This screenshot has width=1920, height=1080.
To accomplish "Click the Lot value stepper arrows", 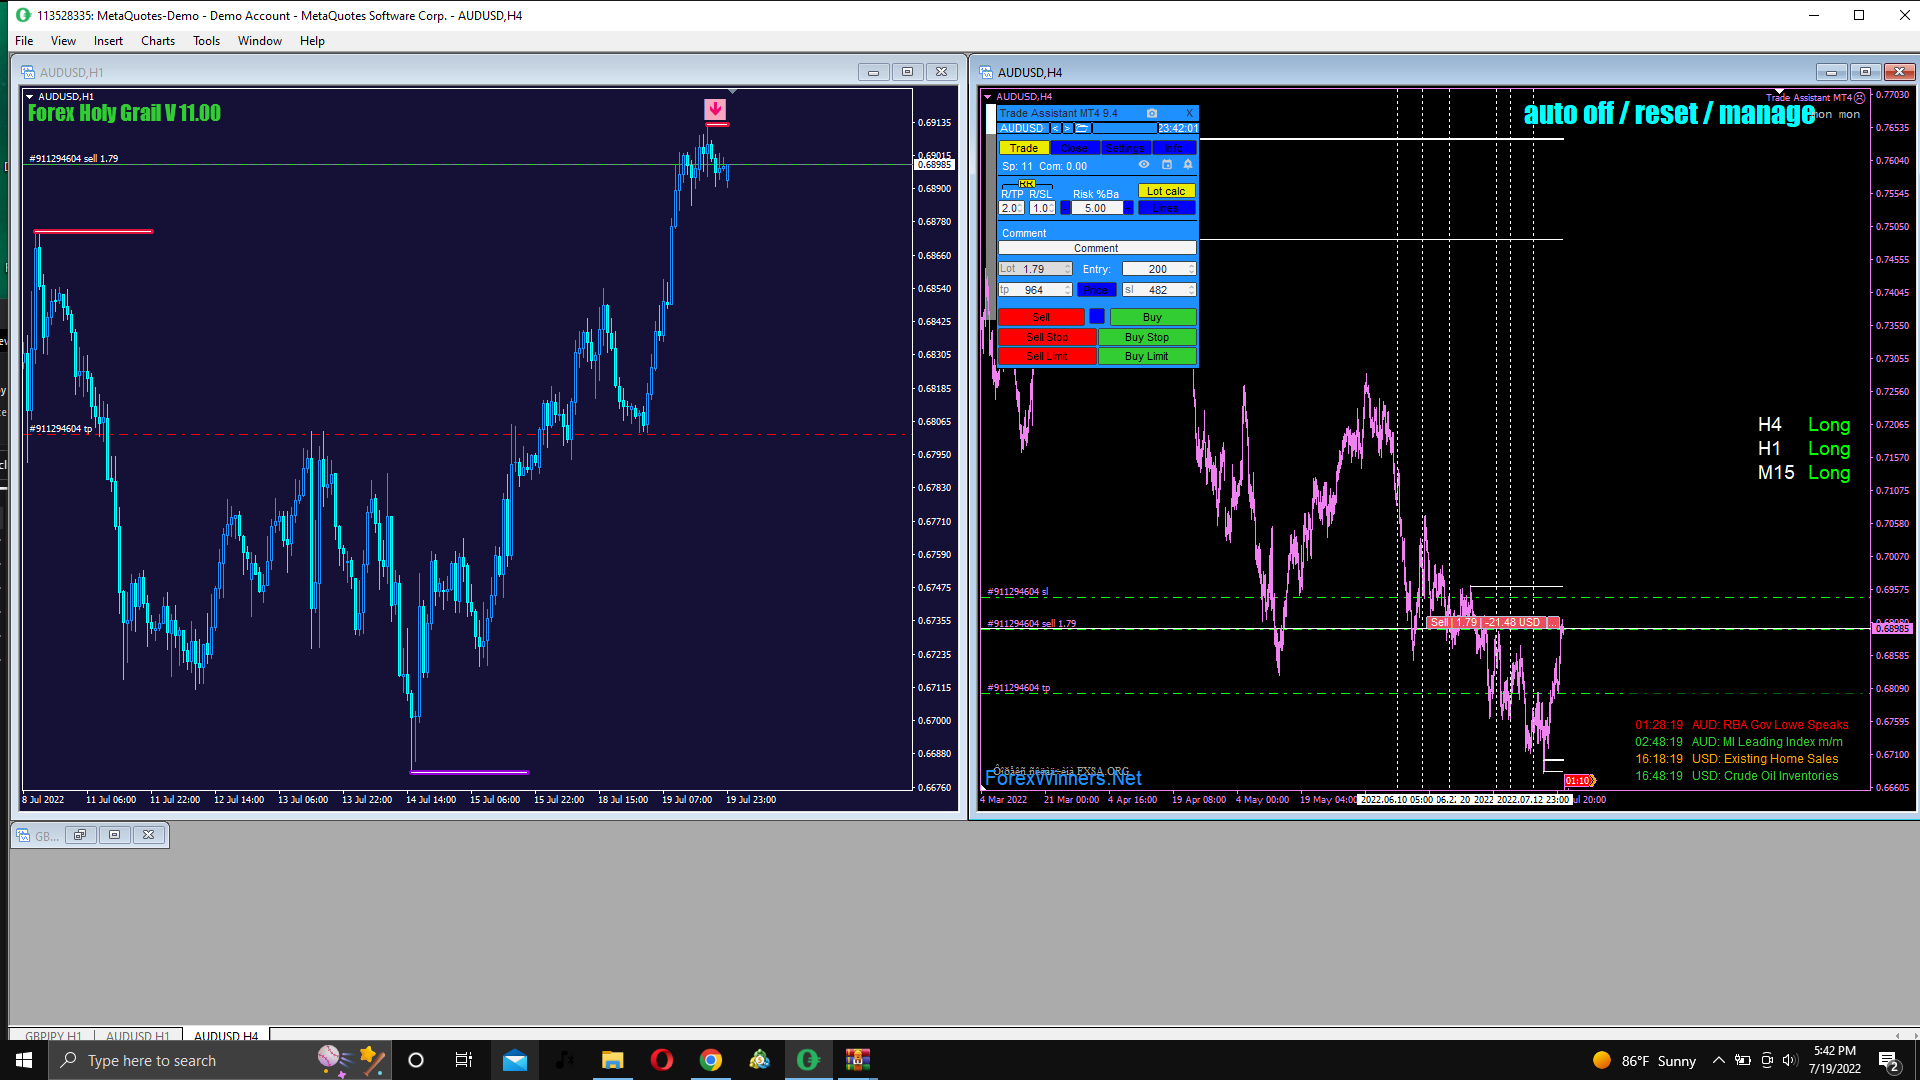I will pos(1068,269).
